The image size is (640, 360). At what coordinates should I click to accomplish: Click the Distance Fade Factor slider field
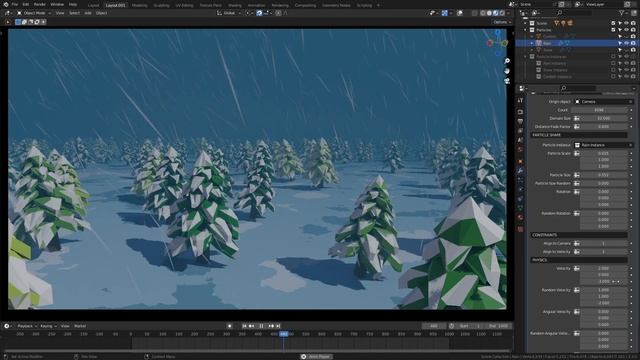coord(604,127)
